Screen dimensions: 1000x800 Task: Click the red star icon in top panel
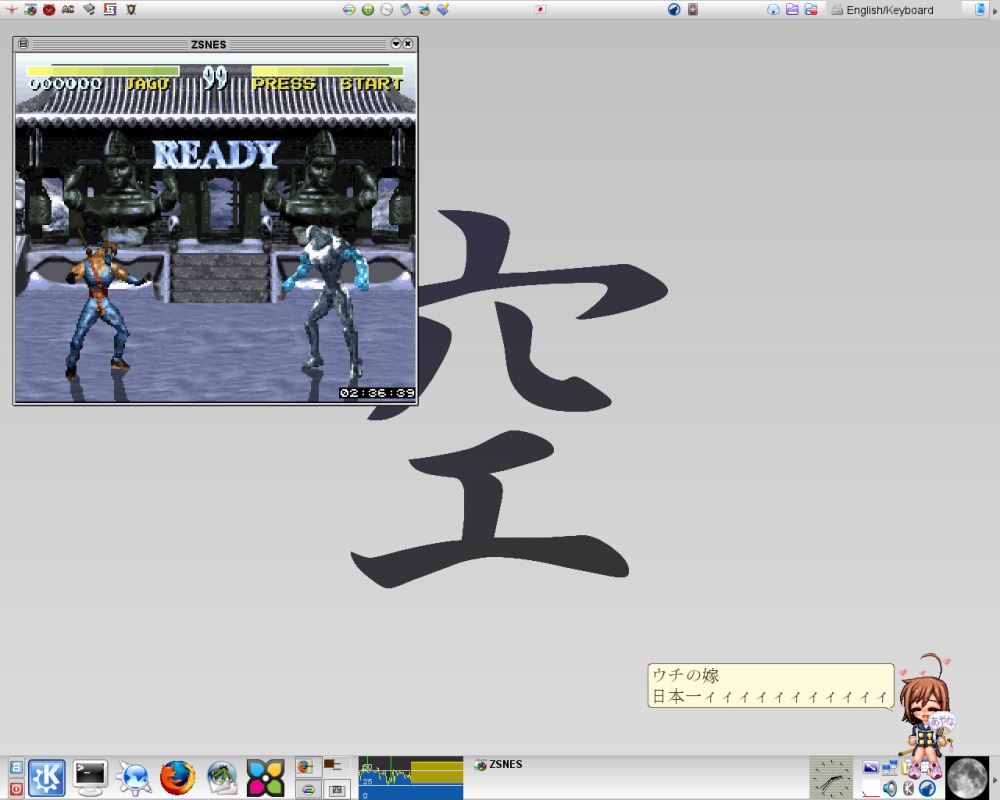click(x=11, y=10)
